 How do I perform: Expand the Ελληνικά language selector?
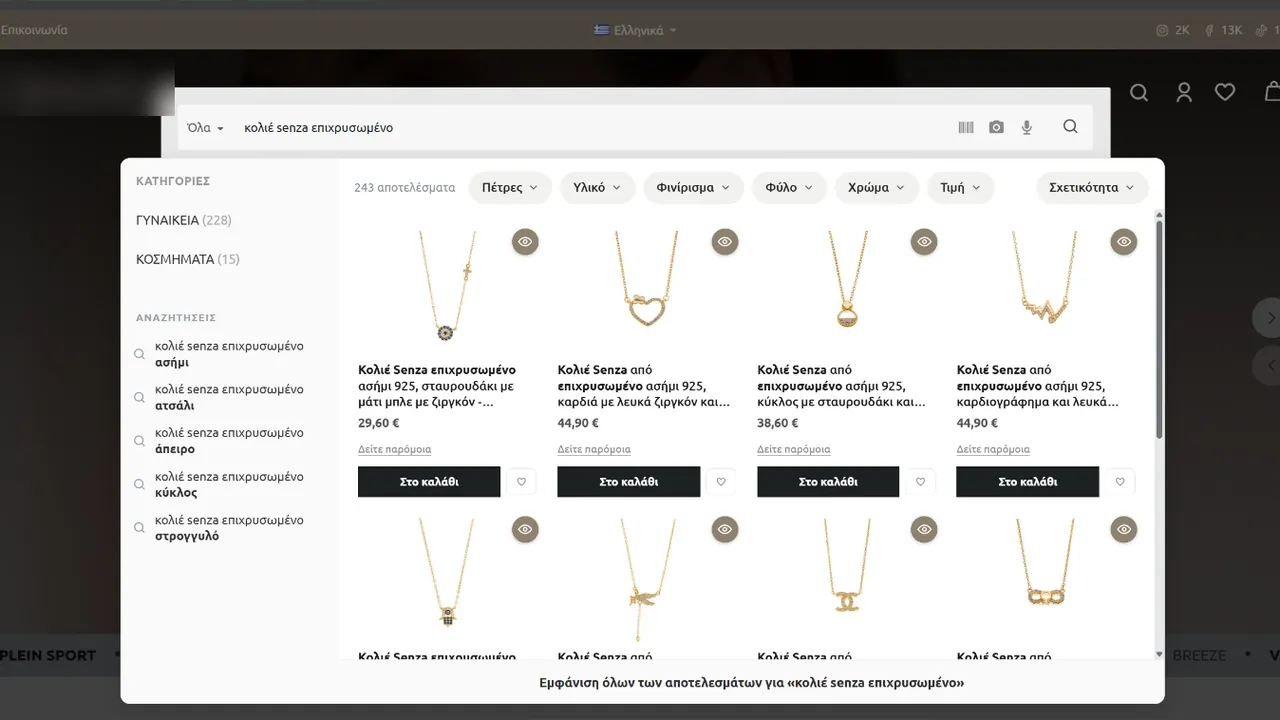[636, 30]
